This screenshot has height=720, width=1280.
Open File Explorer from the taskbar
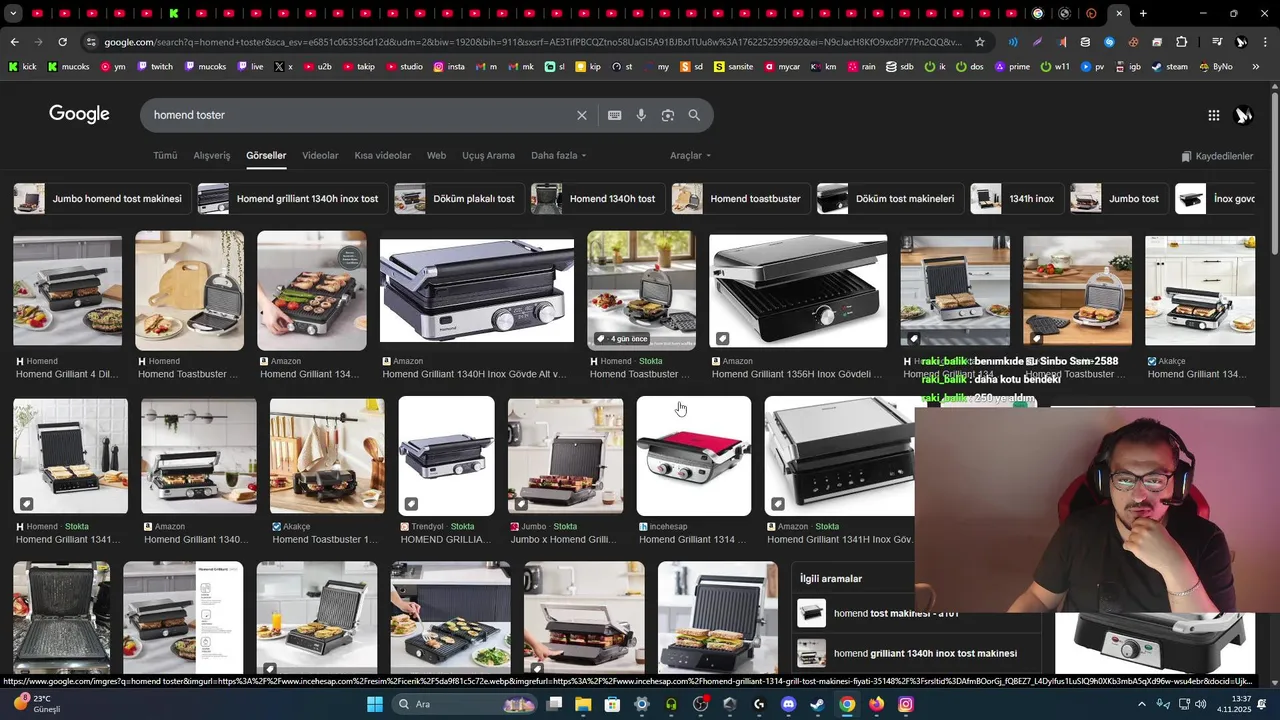point(583,704)
